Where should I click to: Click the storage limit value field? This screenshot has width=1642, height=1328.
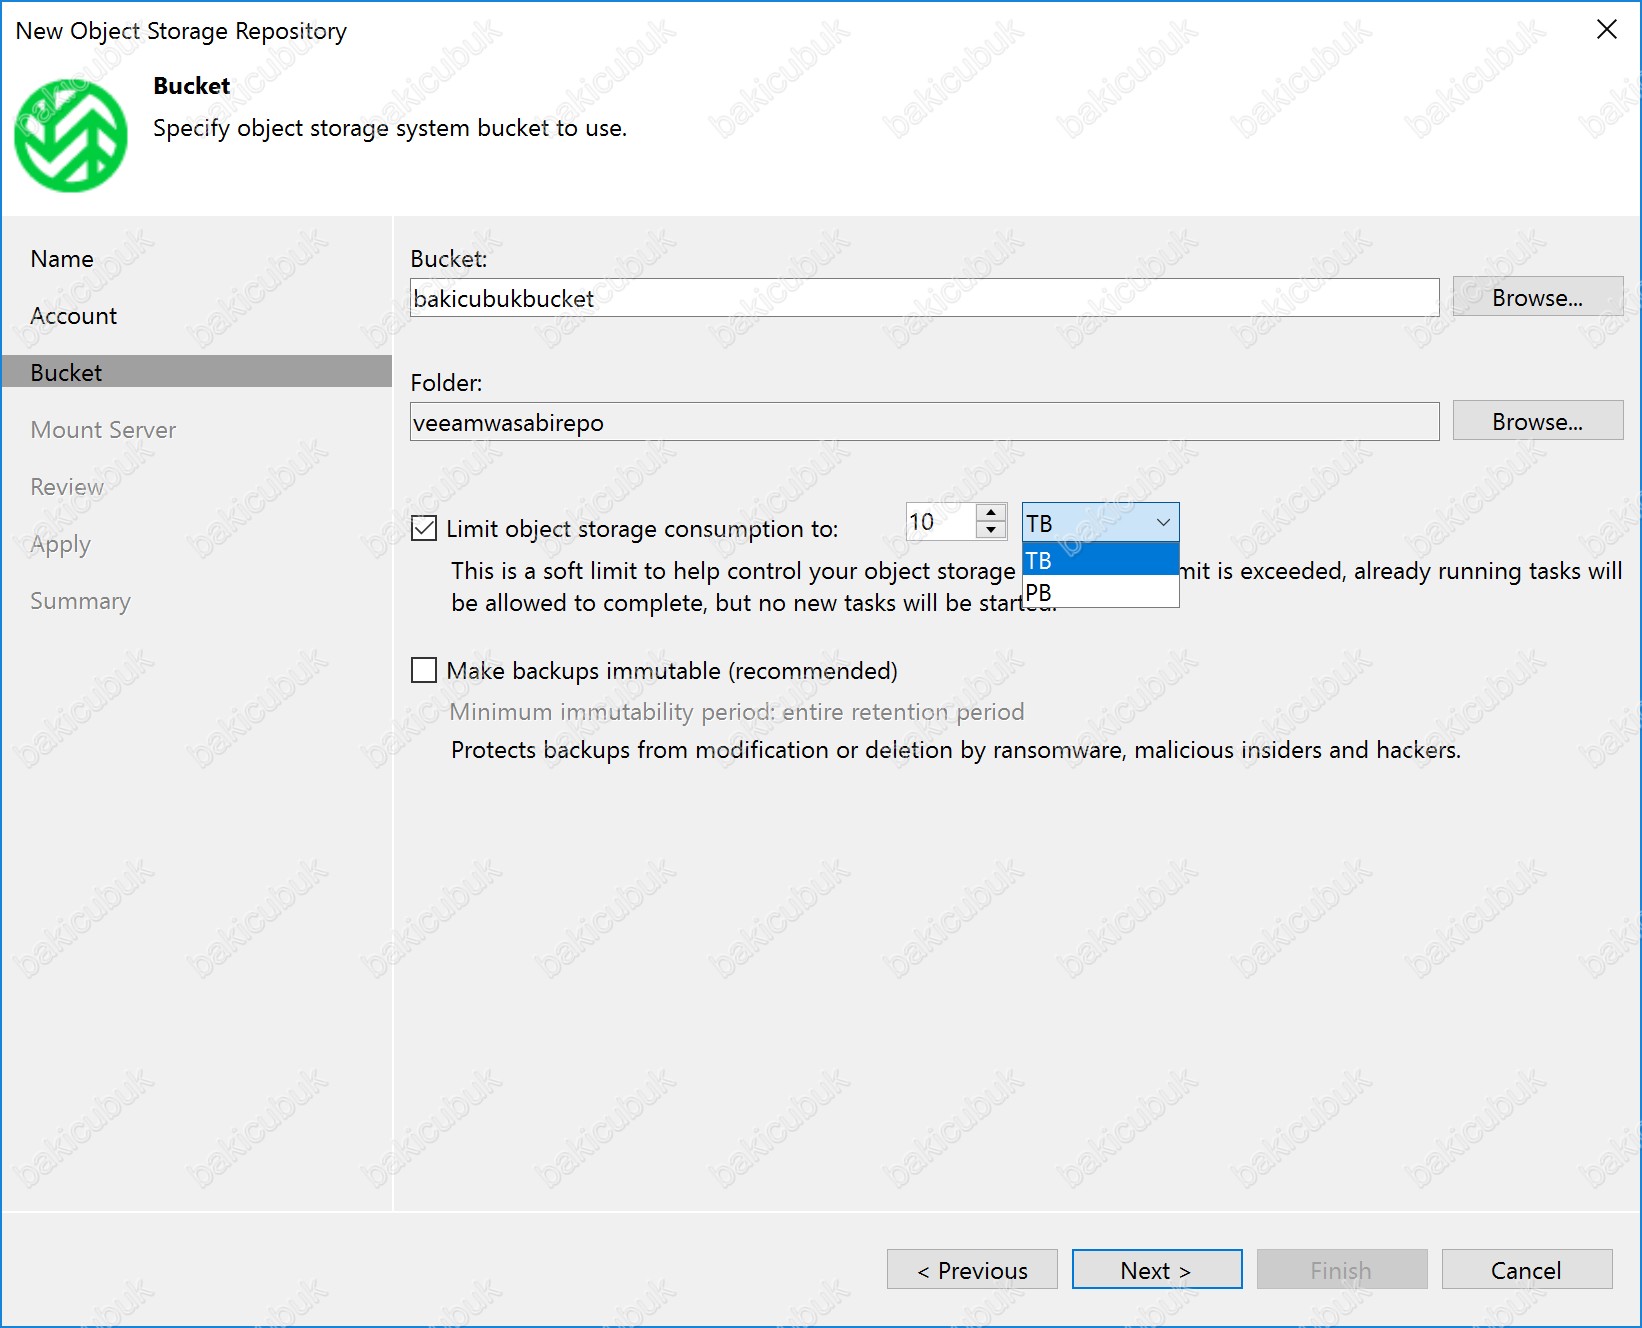click(940, 522)
